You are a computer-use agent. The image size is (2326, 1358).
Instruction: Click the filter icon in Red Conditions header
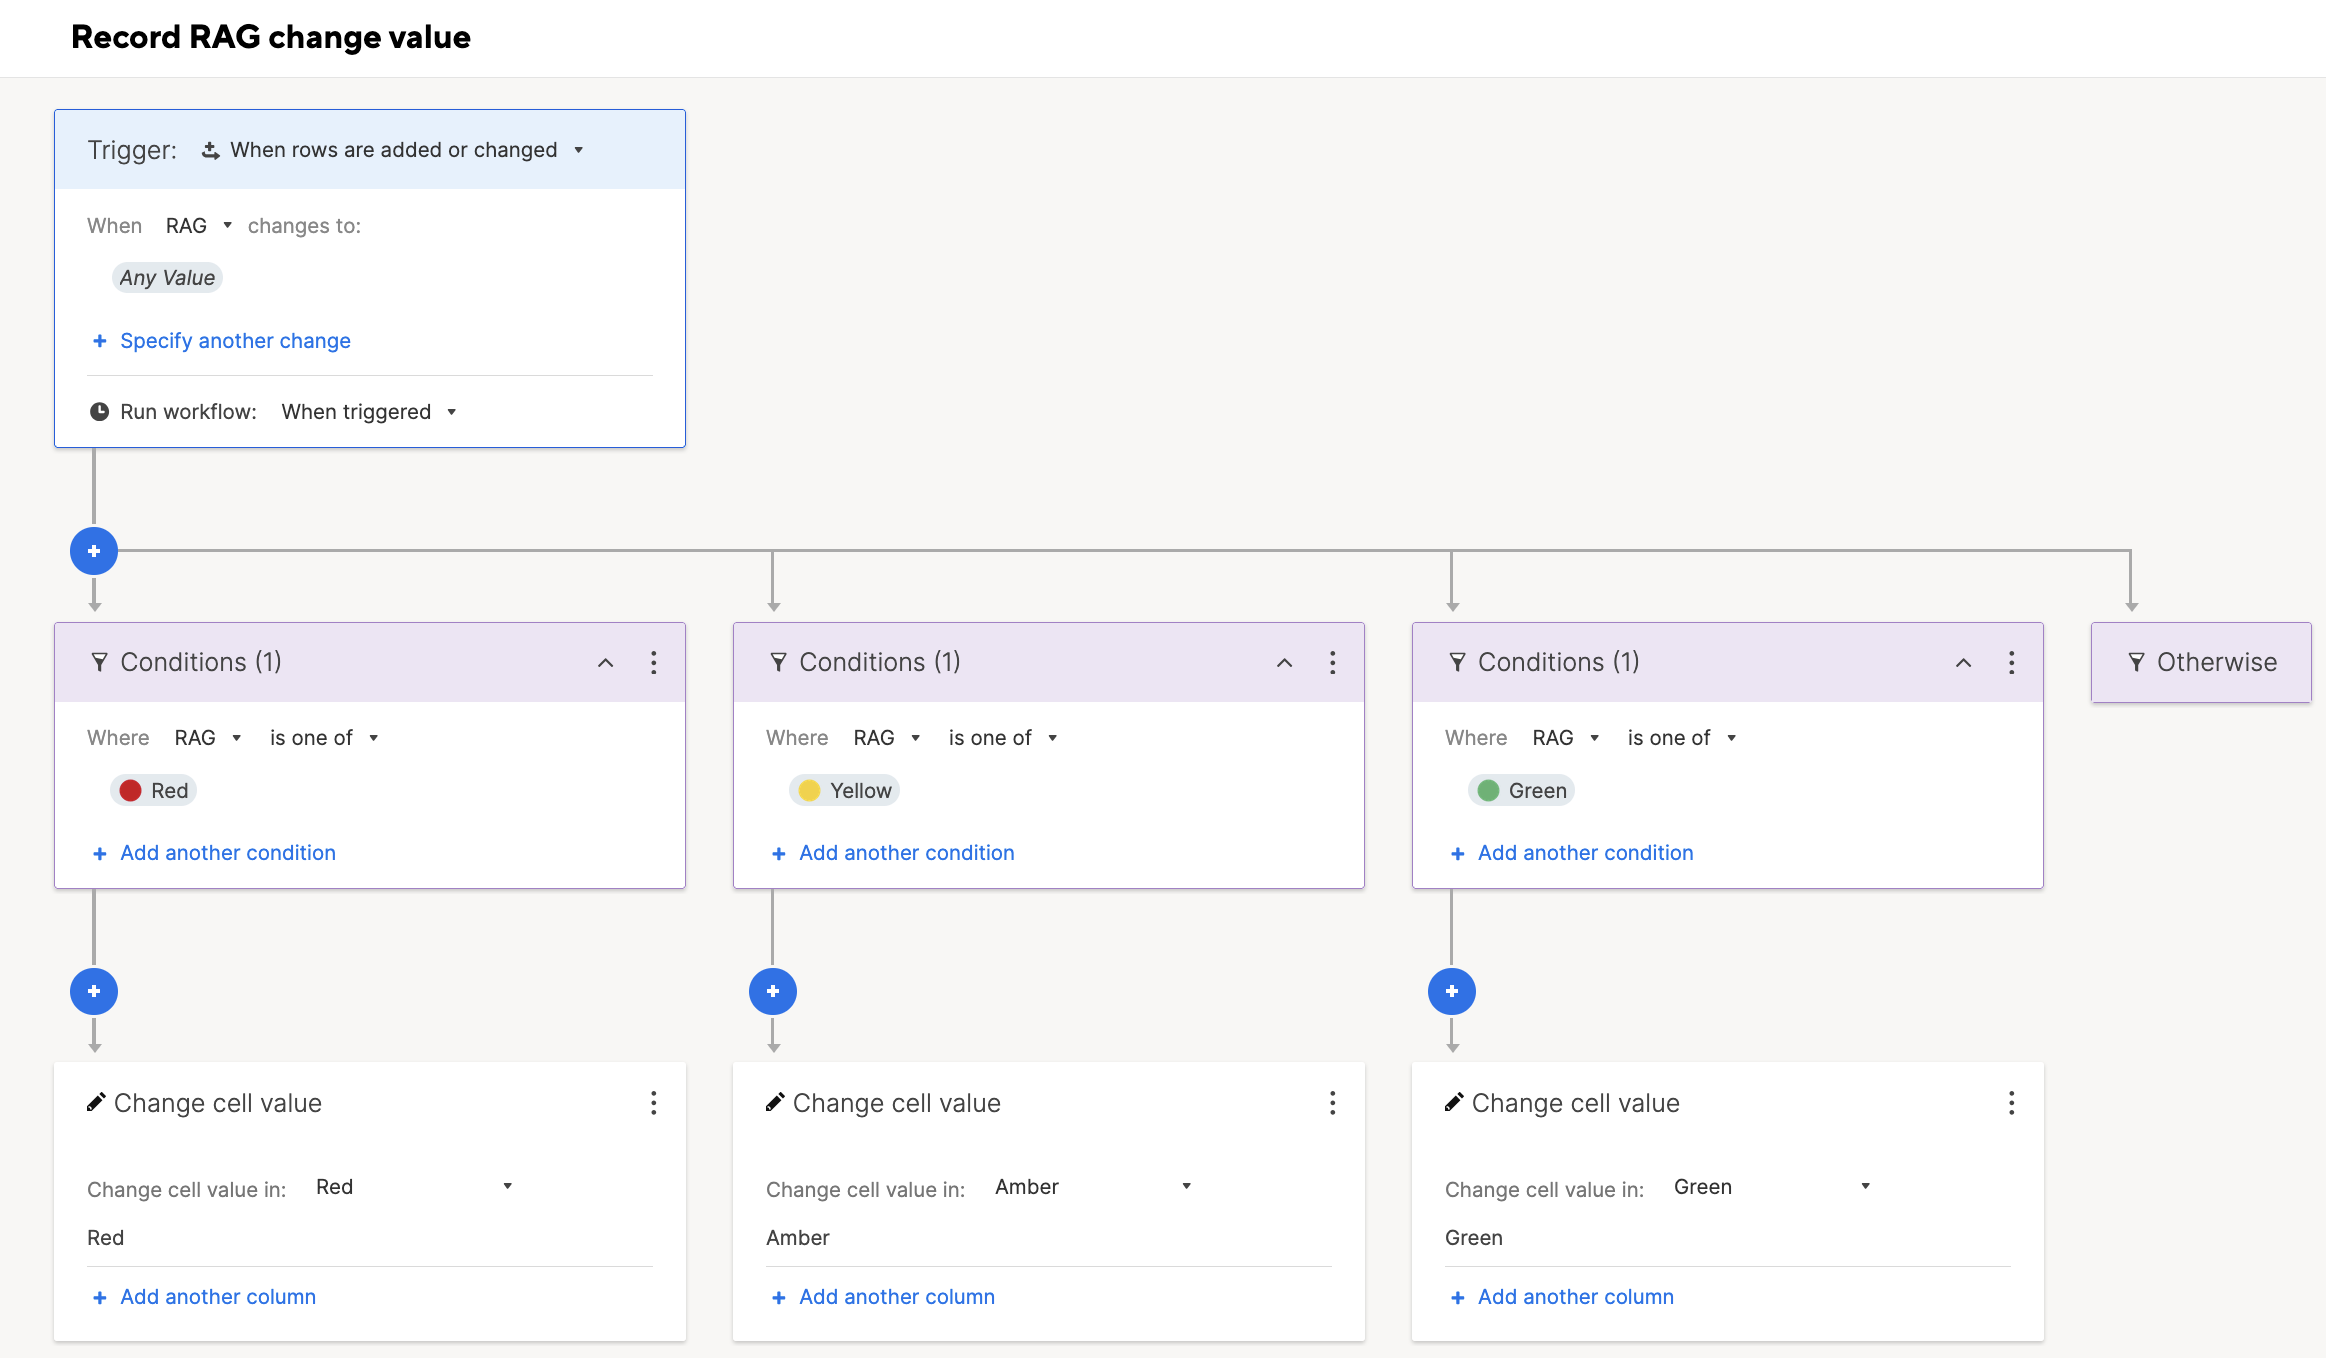point(99,662)
